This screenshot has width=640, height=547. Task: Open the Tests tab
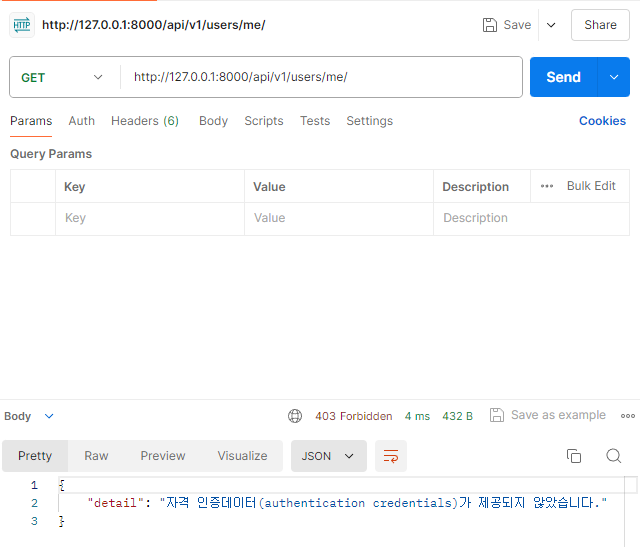tap(315, 121)
